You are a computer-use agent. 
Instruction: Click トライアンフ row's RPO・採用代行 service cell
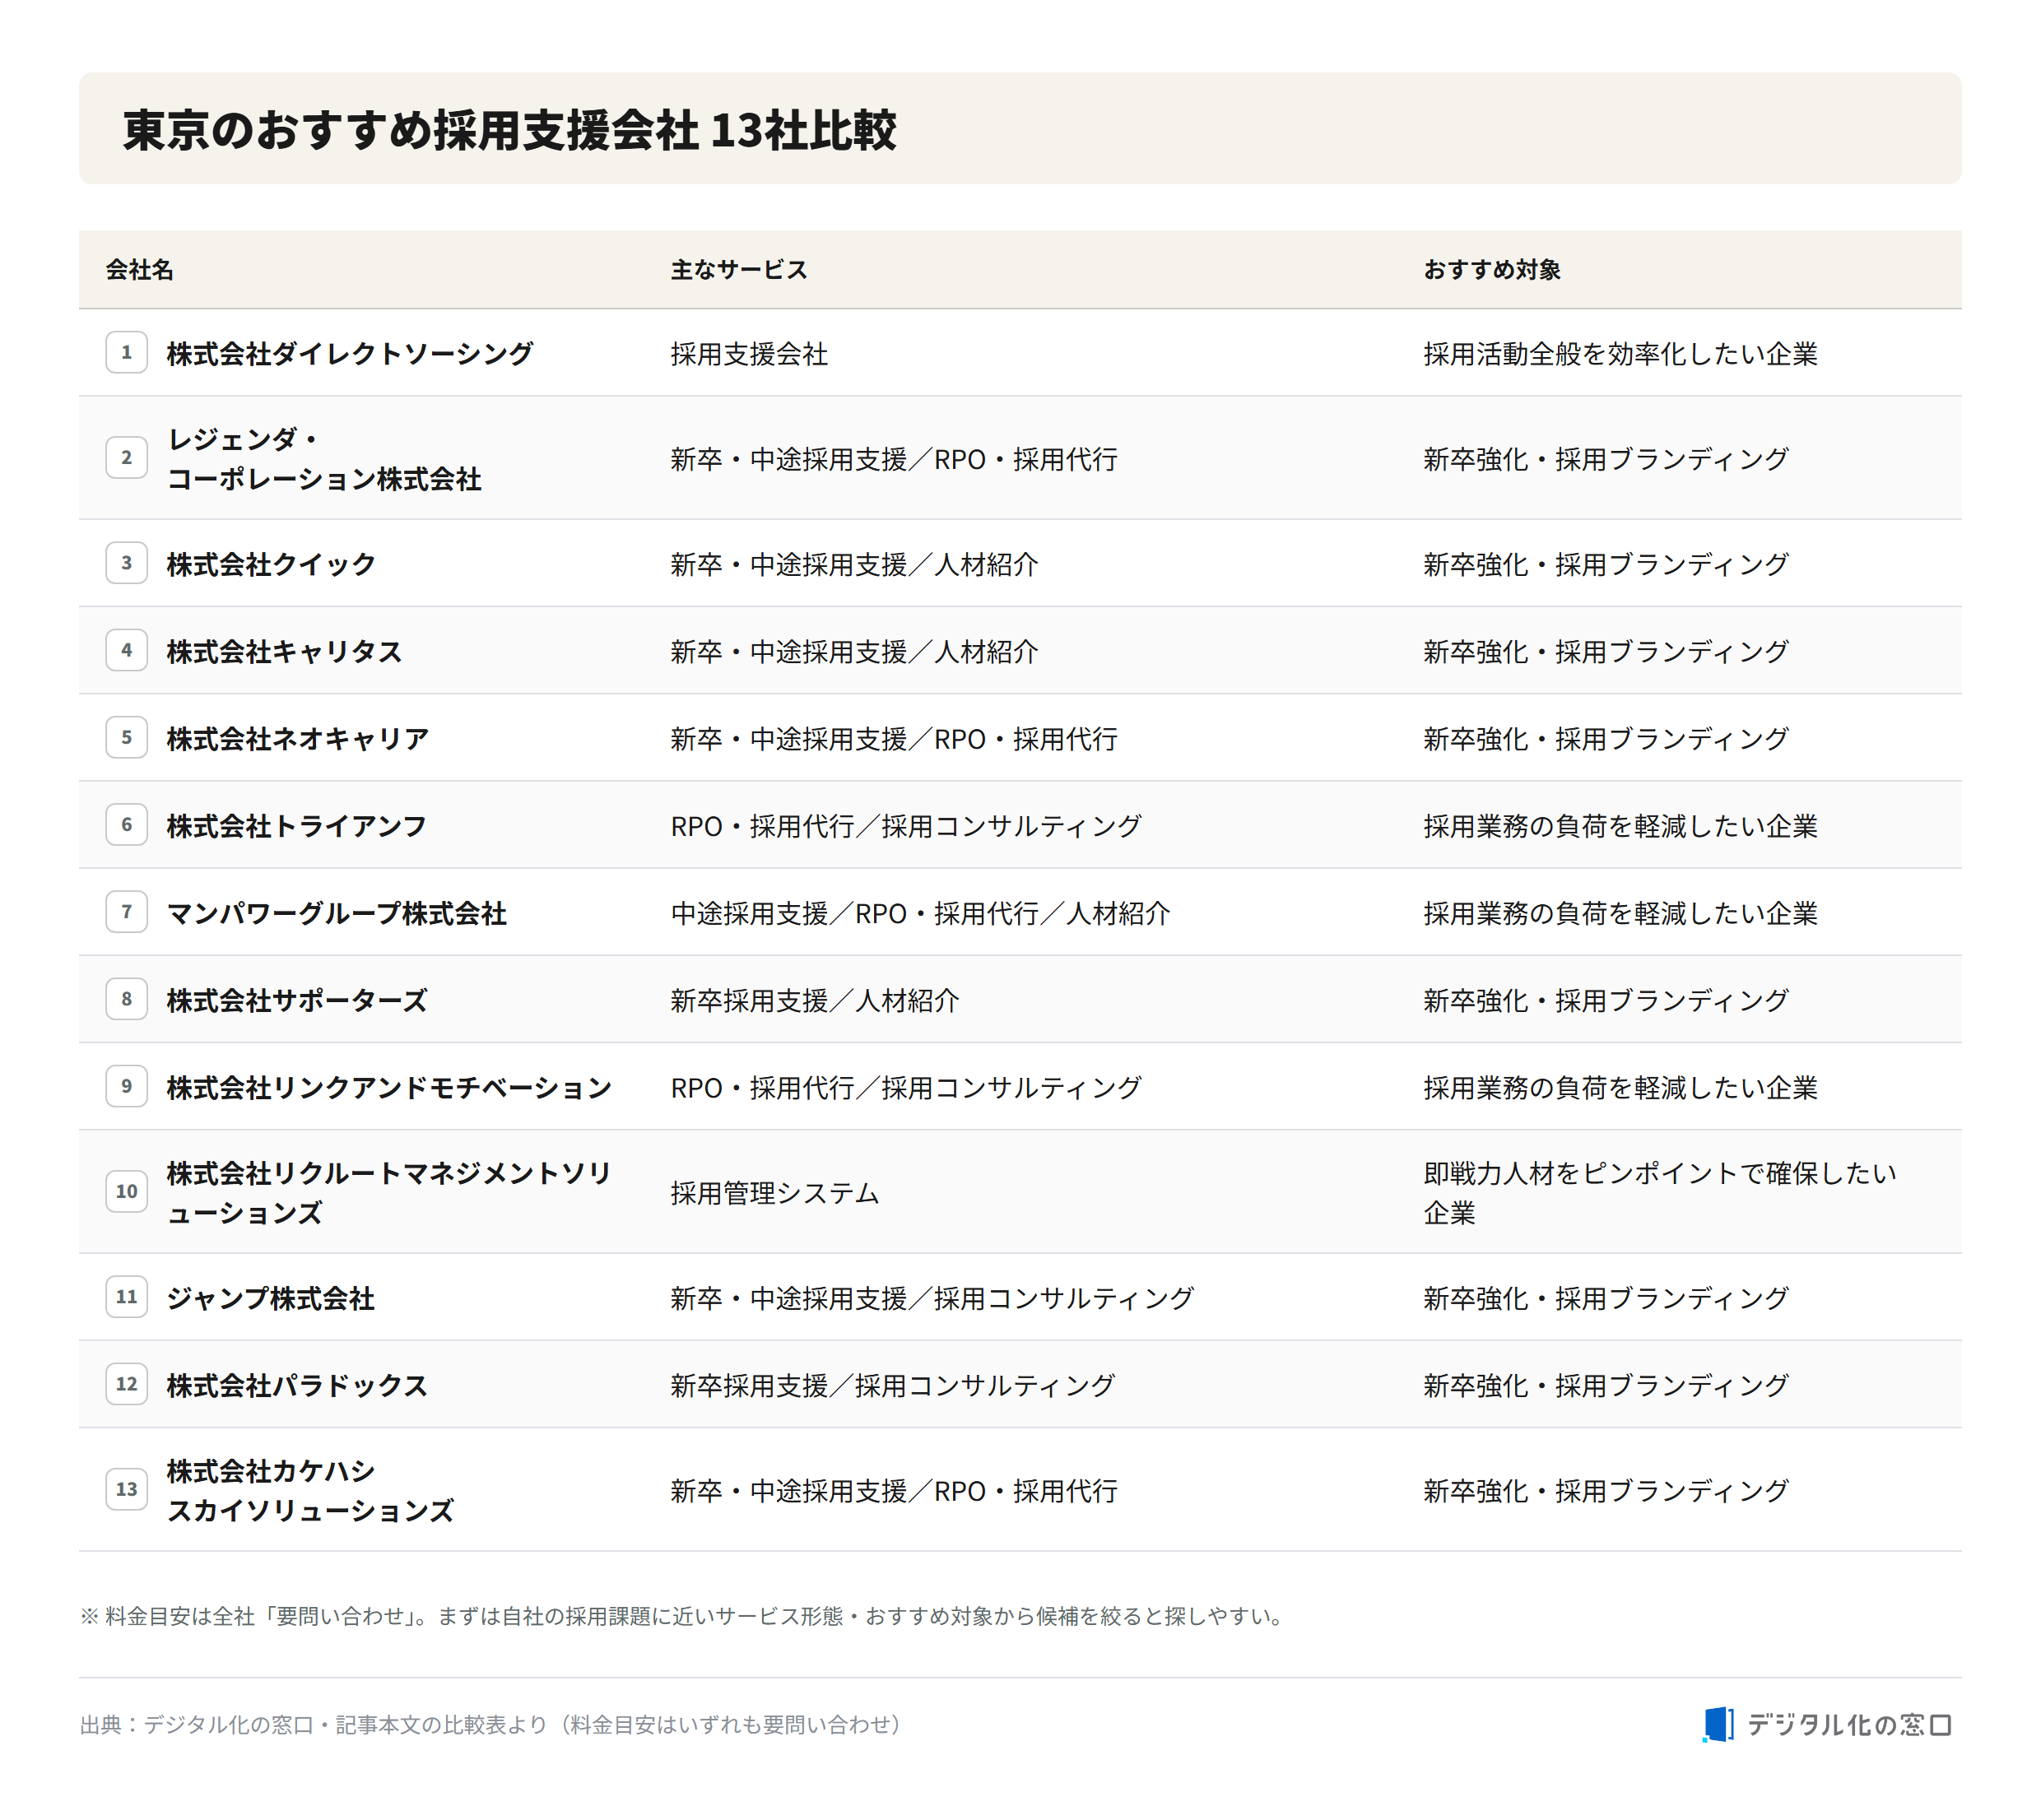pos(905,825)
